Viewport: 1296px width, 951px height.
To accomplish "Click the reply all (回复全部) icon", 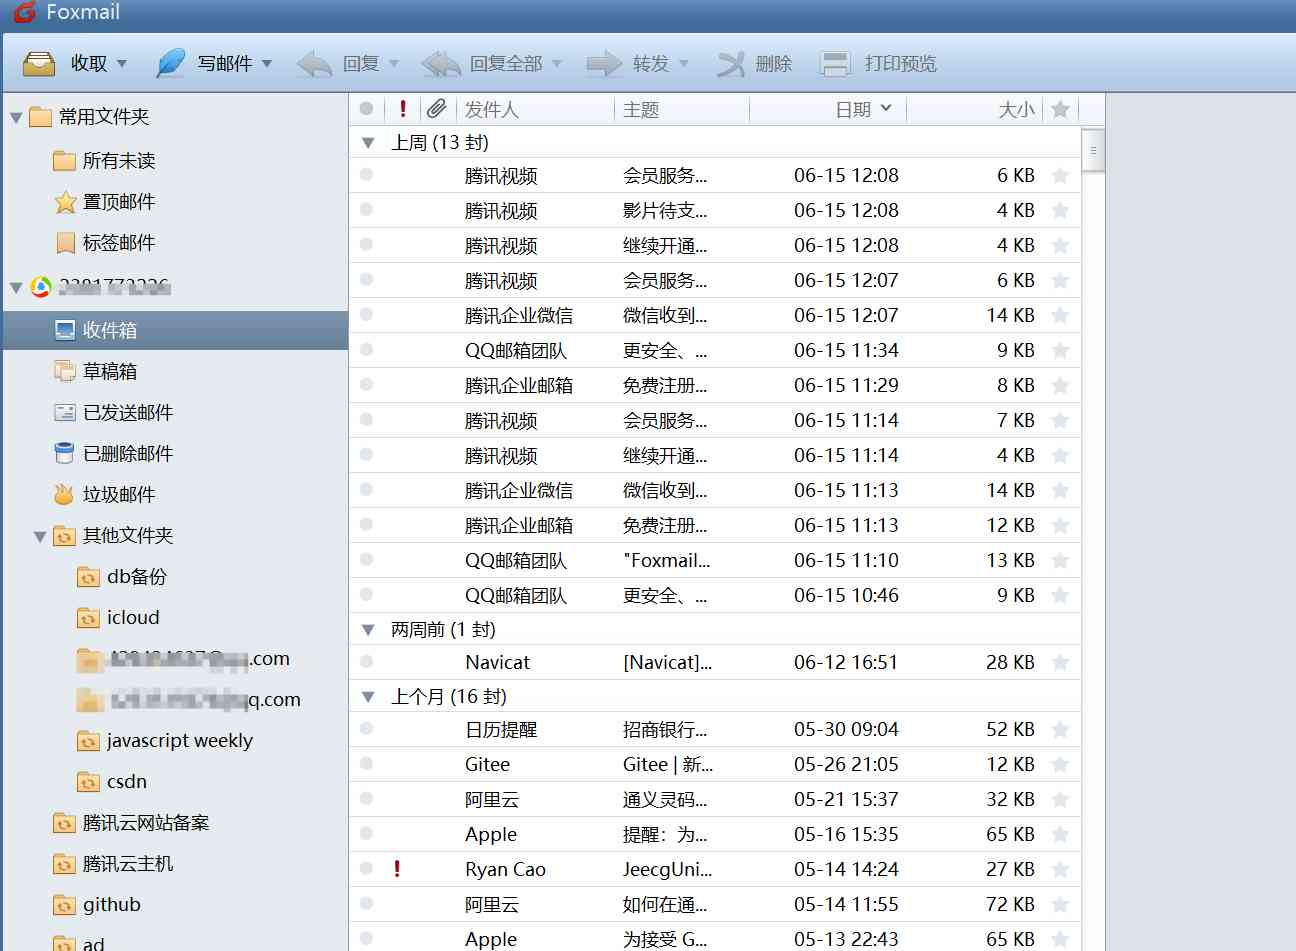I will coord(441,64).
